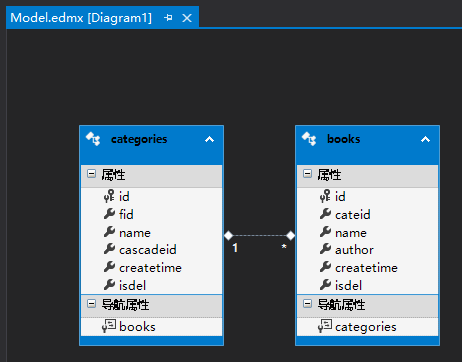
Task: Click wrench icon beside cateid
Action: click(325, 214)
